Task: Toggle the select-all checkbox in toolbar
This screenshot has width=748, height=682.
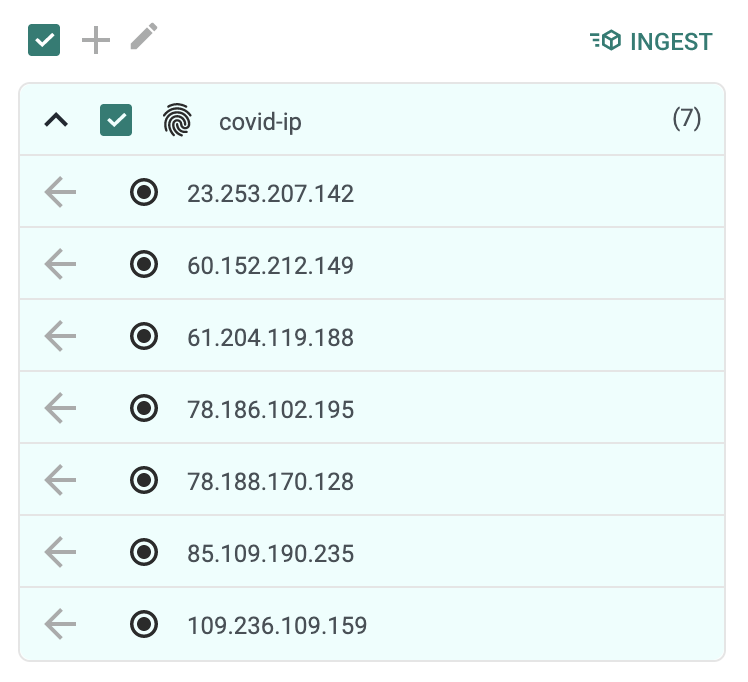Action: tap(44, 41)
